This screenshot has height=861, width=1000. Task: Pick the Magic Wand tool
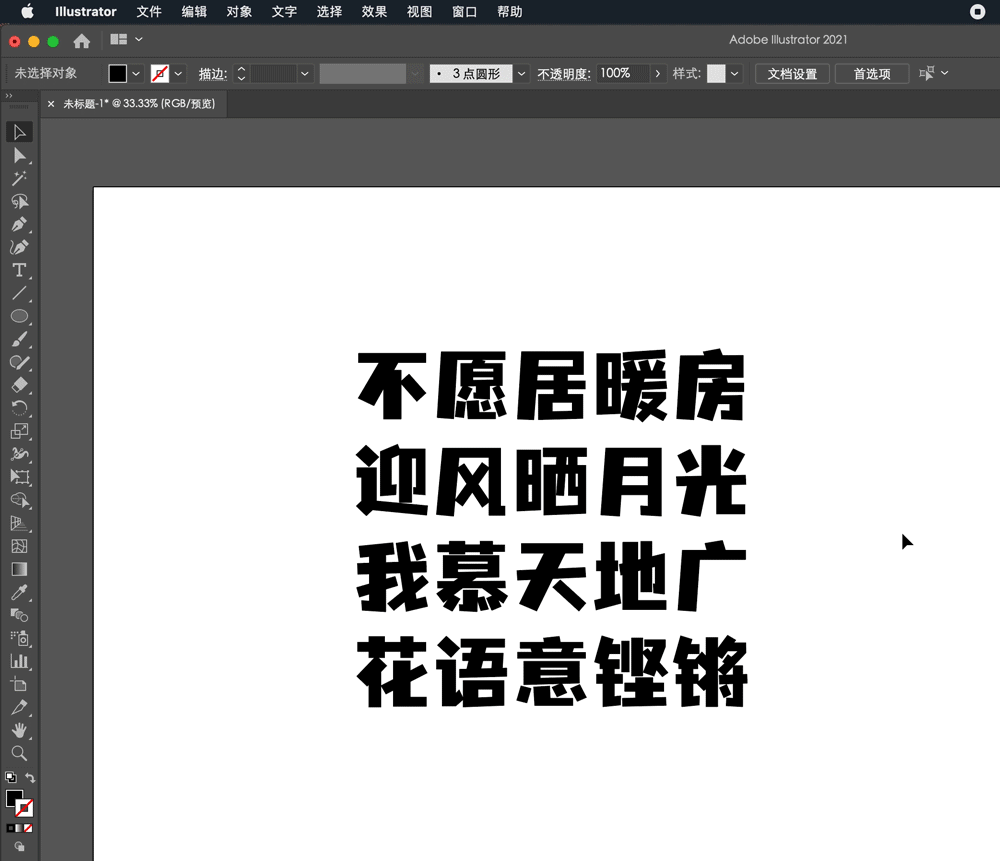point(18,178)
